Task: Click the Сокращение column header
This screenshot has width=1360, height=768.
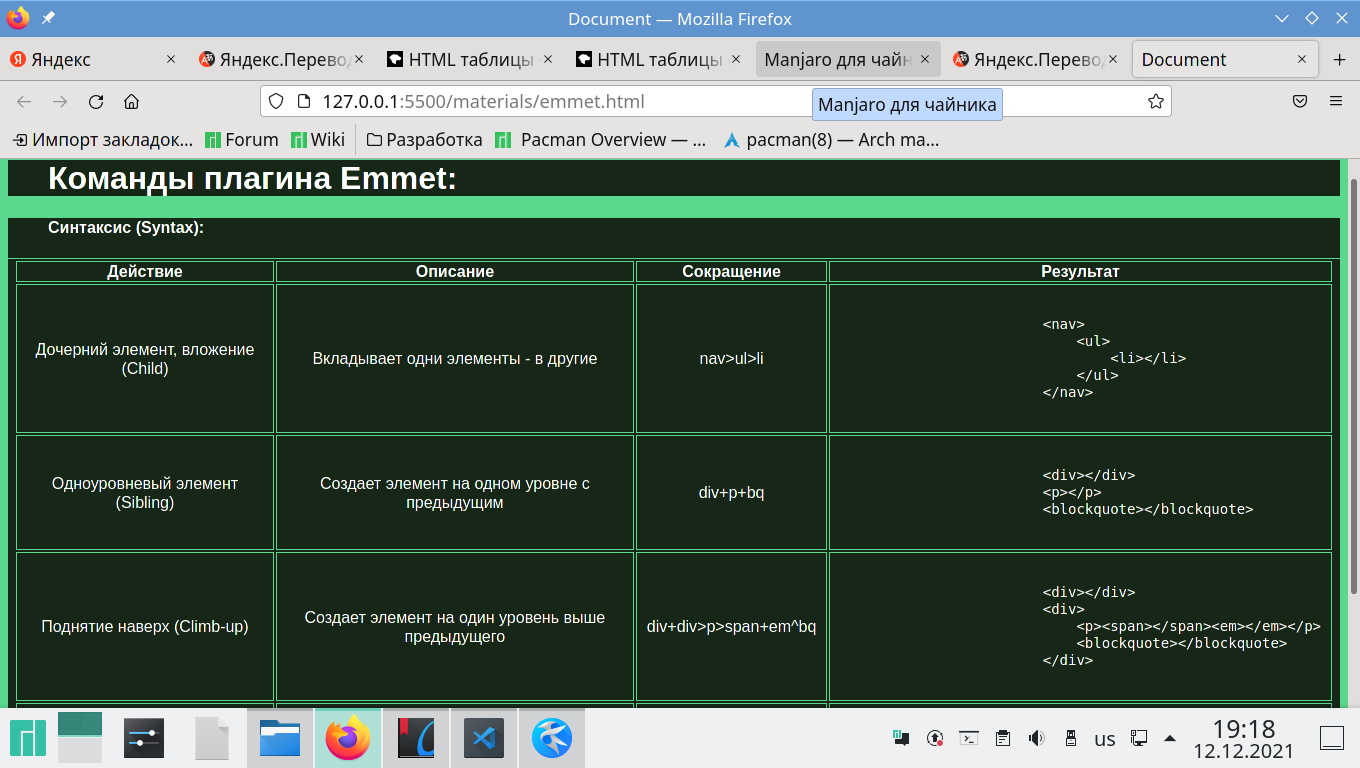Action: point(731,272)
